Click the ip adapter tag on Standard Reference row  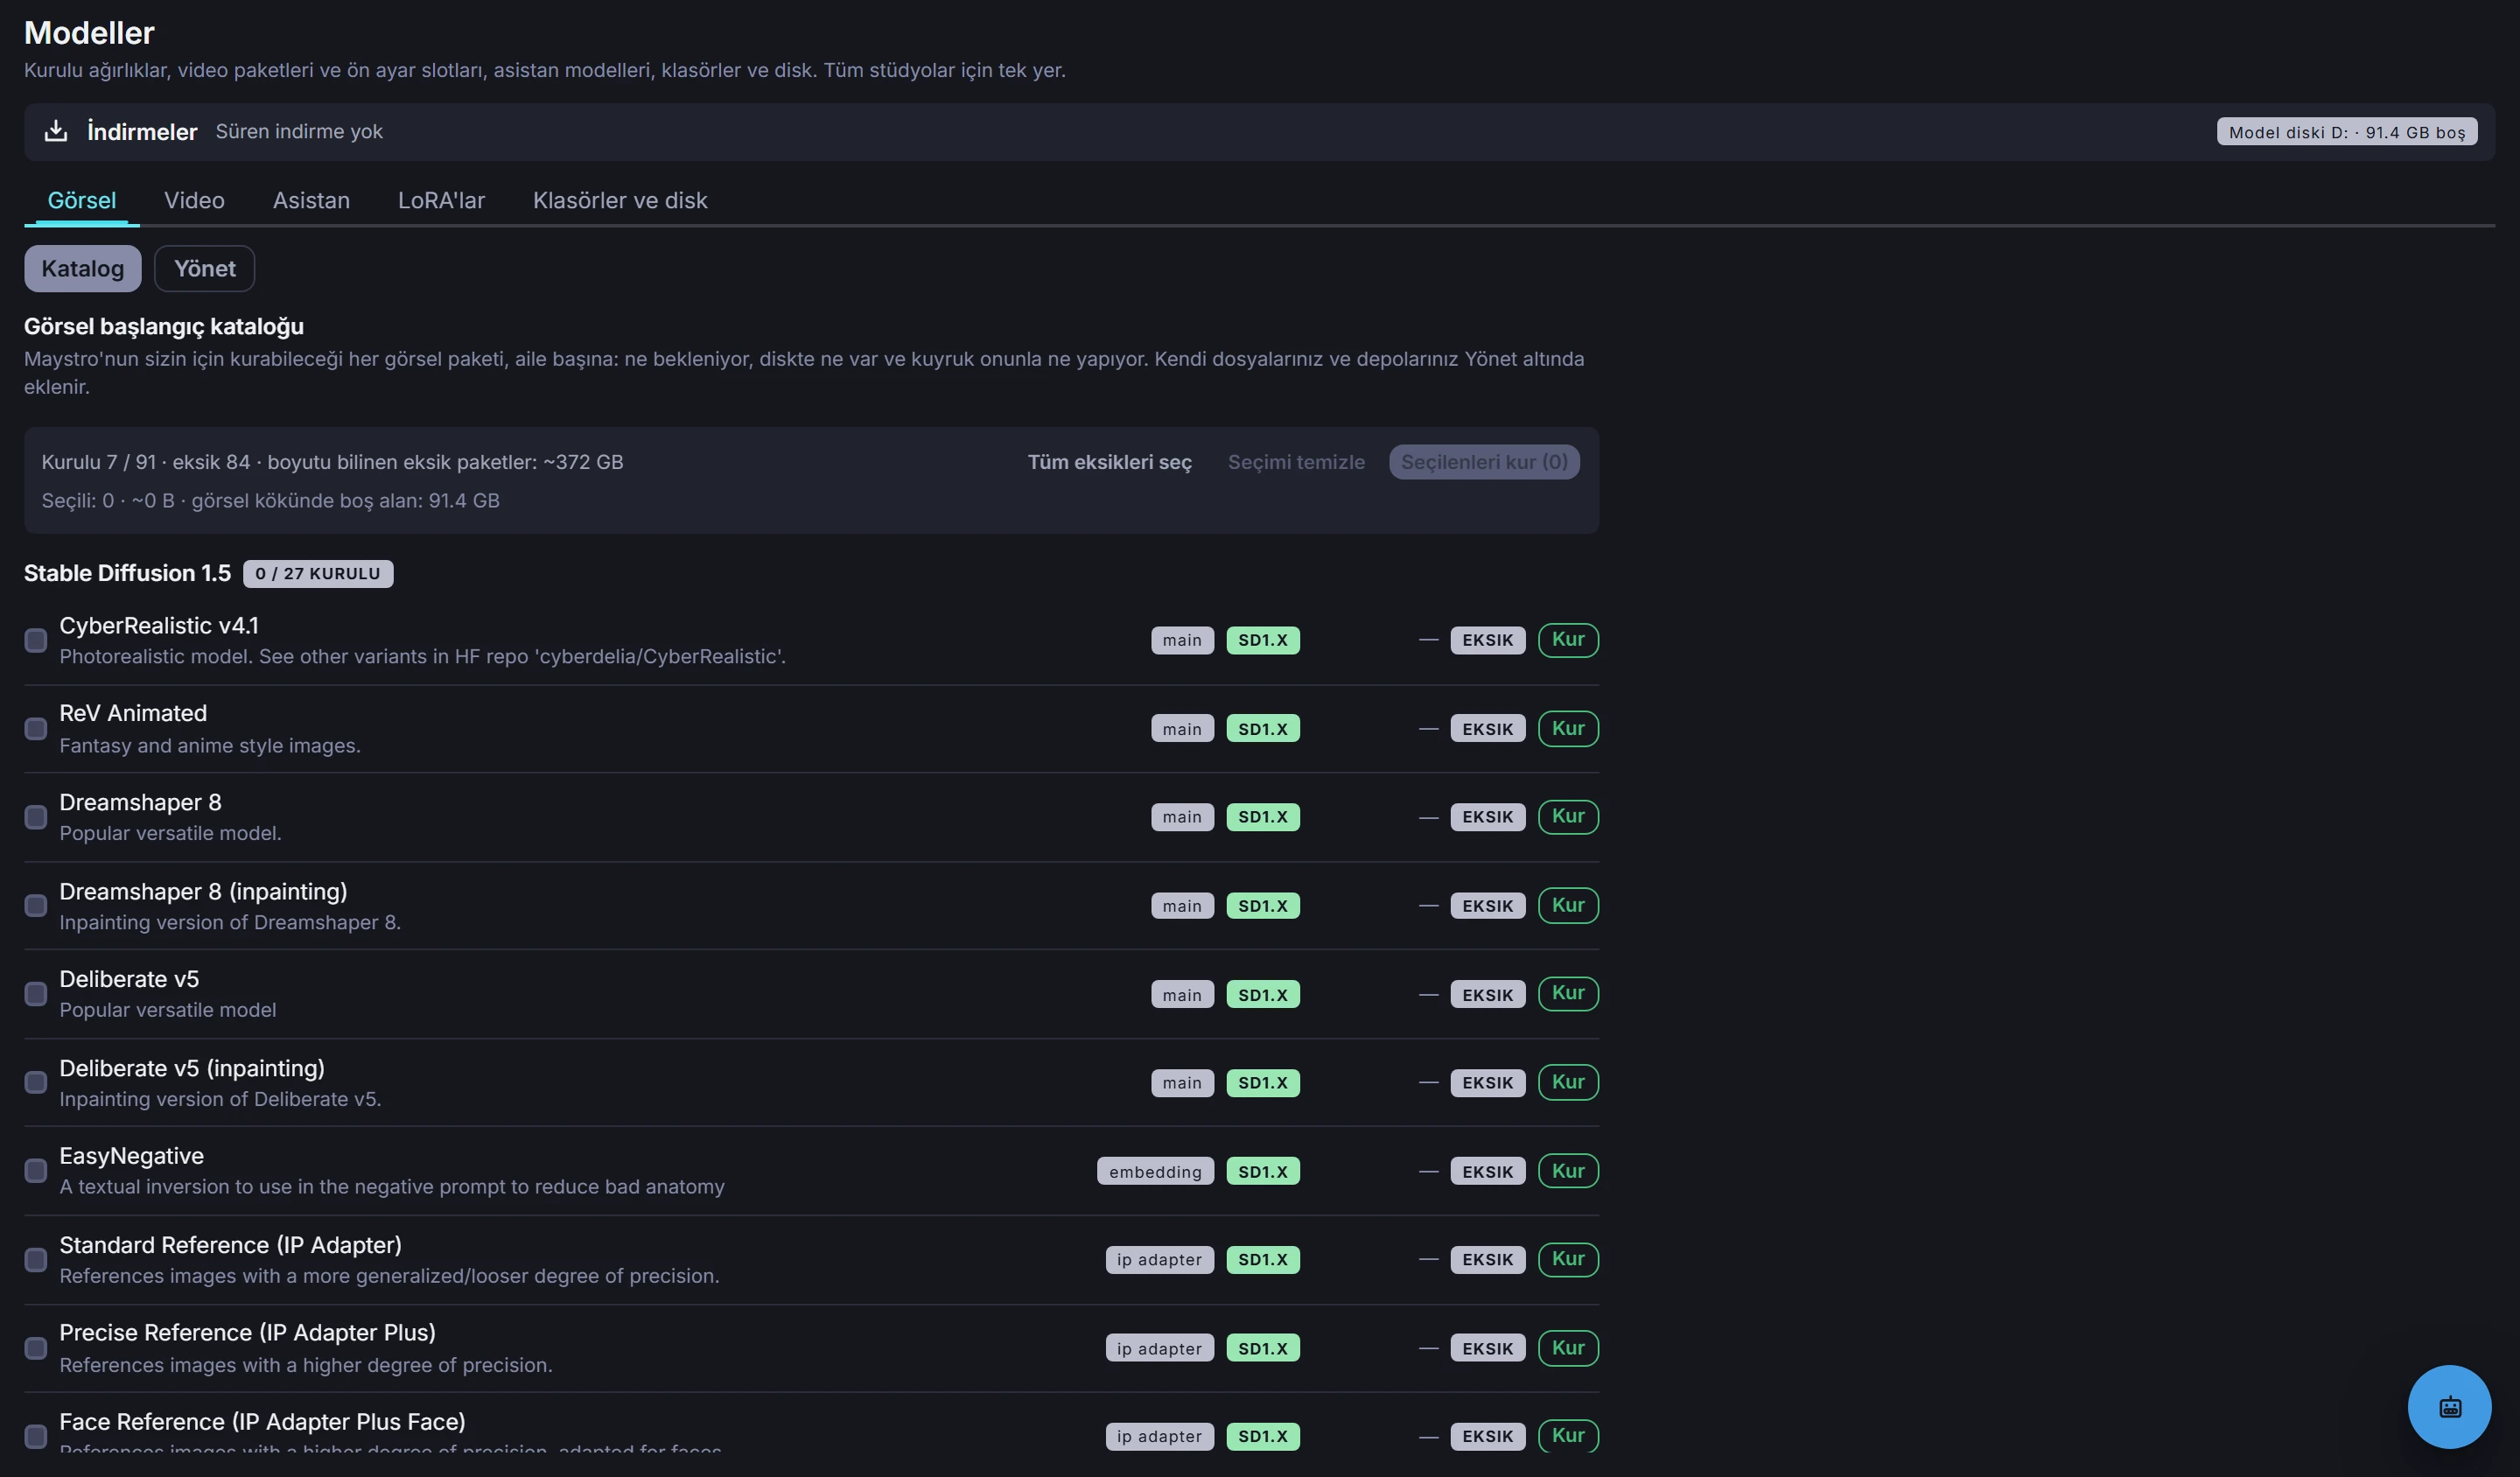click(x=1159, y=1260)
